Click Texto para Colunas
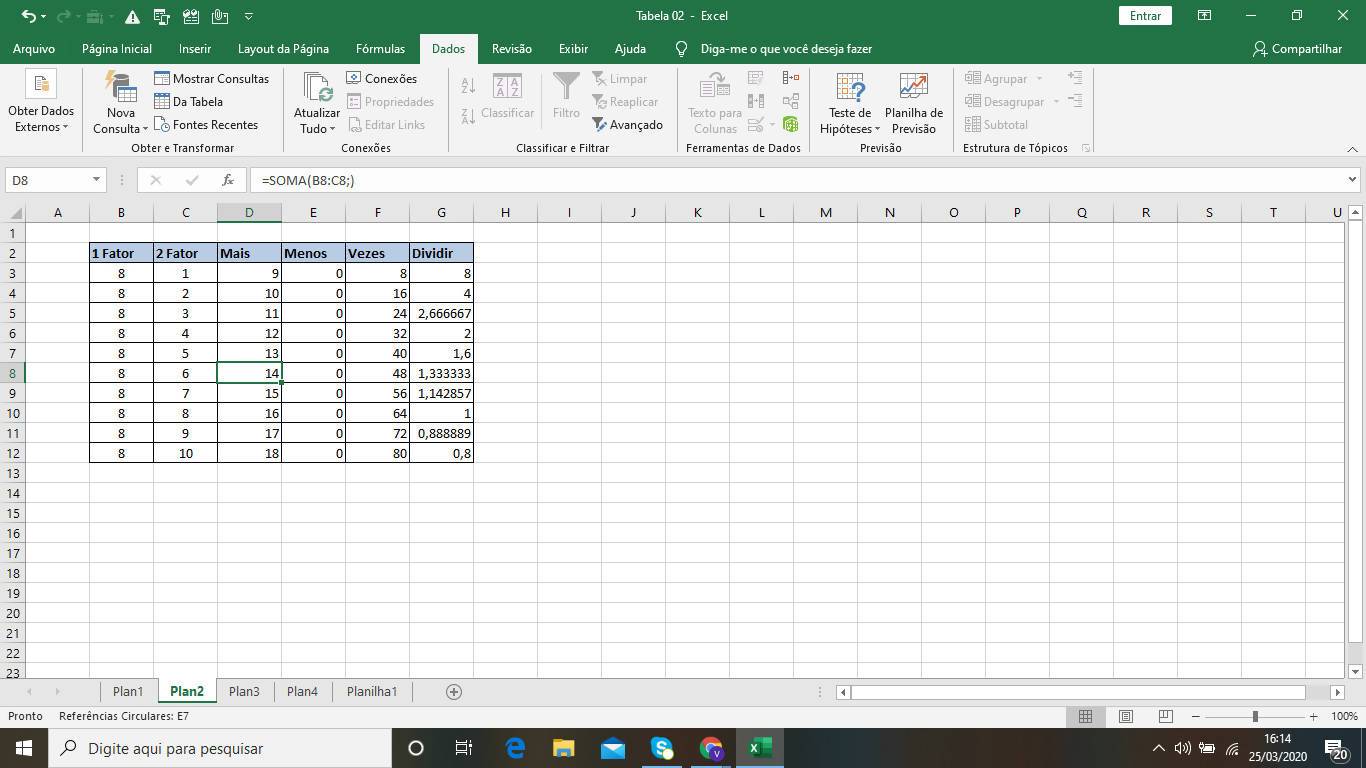This screenshot has height=768, width=1366. click(715, 103)
